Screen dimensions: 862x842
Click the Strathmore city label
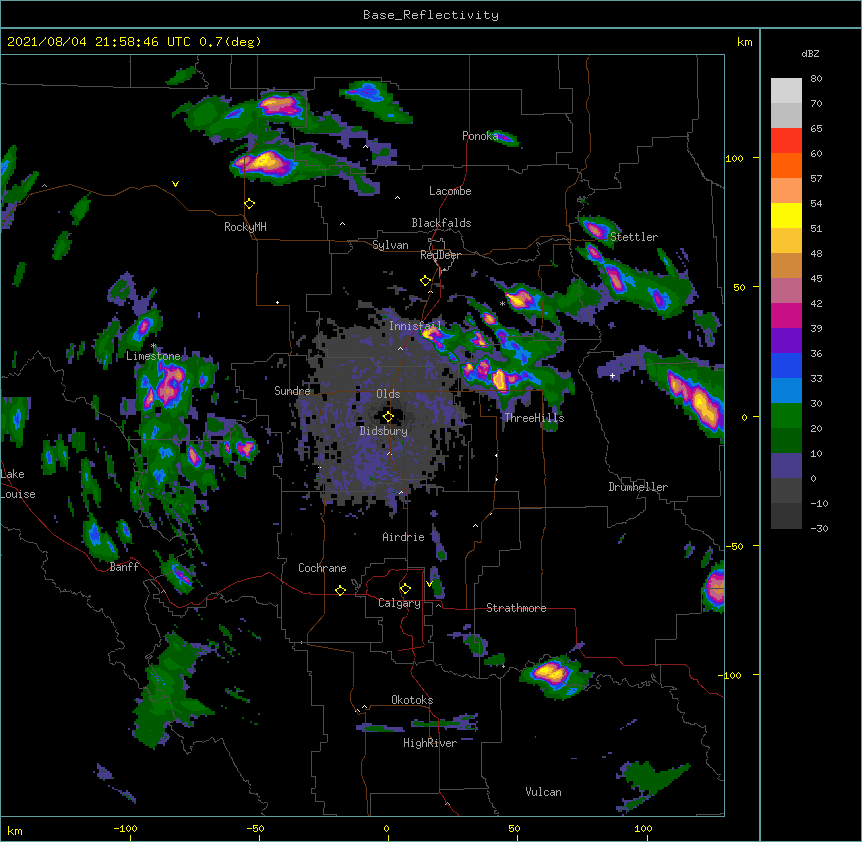coord(516,608)
